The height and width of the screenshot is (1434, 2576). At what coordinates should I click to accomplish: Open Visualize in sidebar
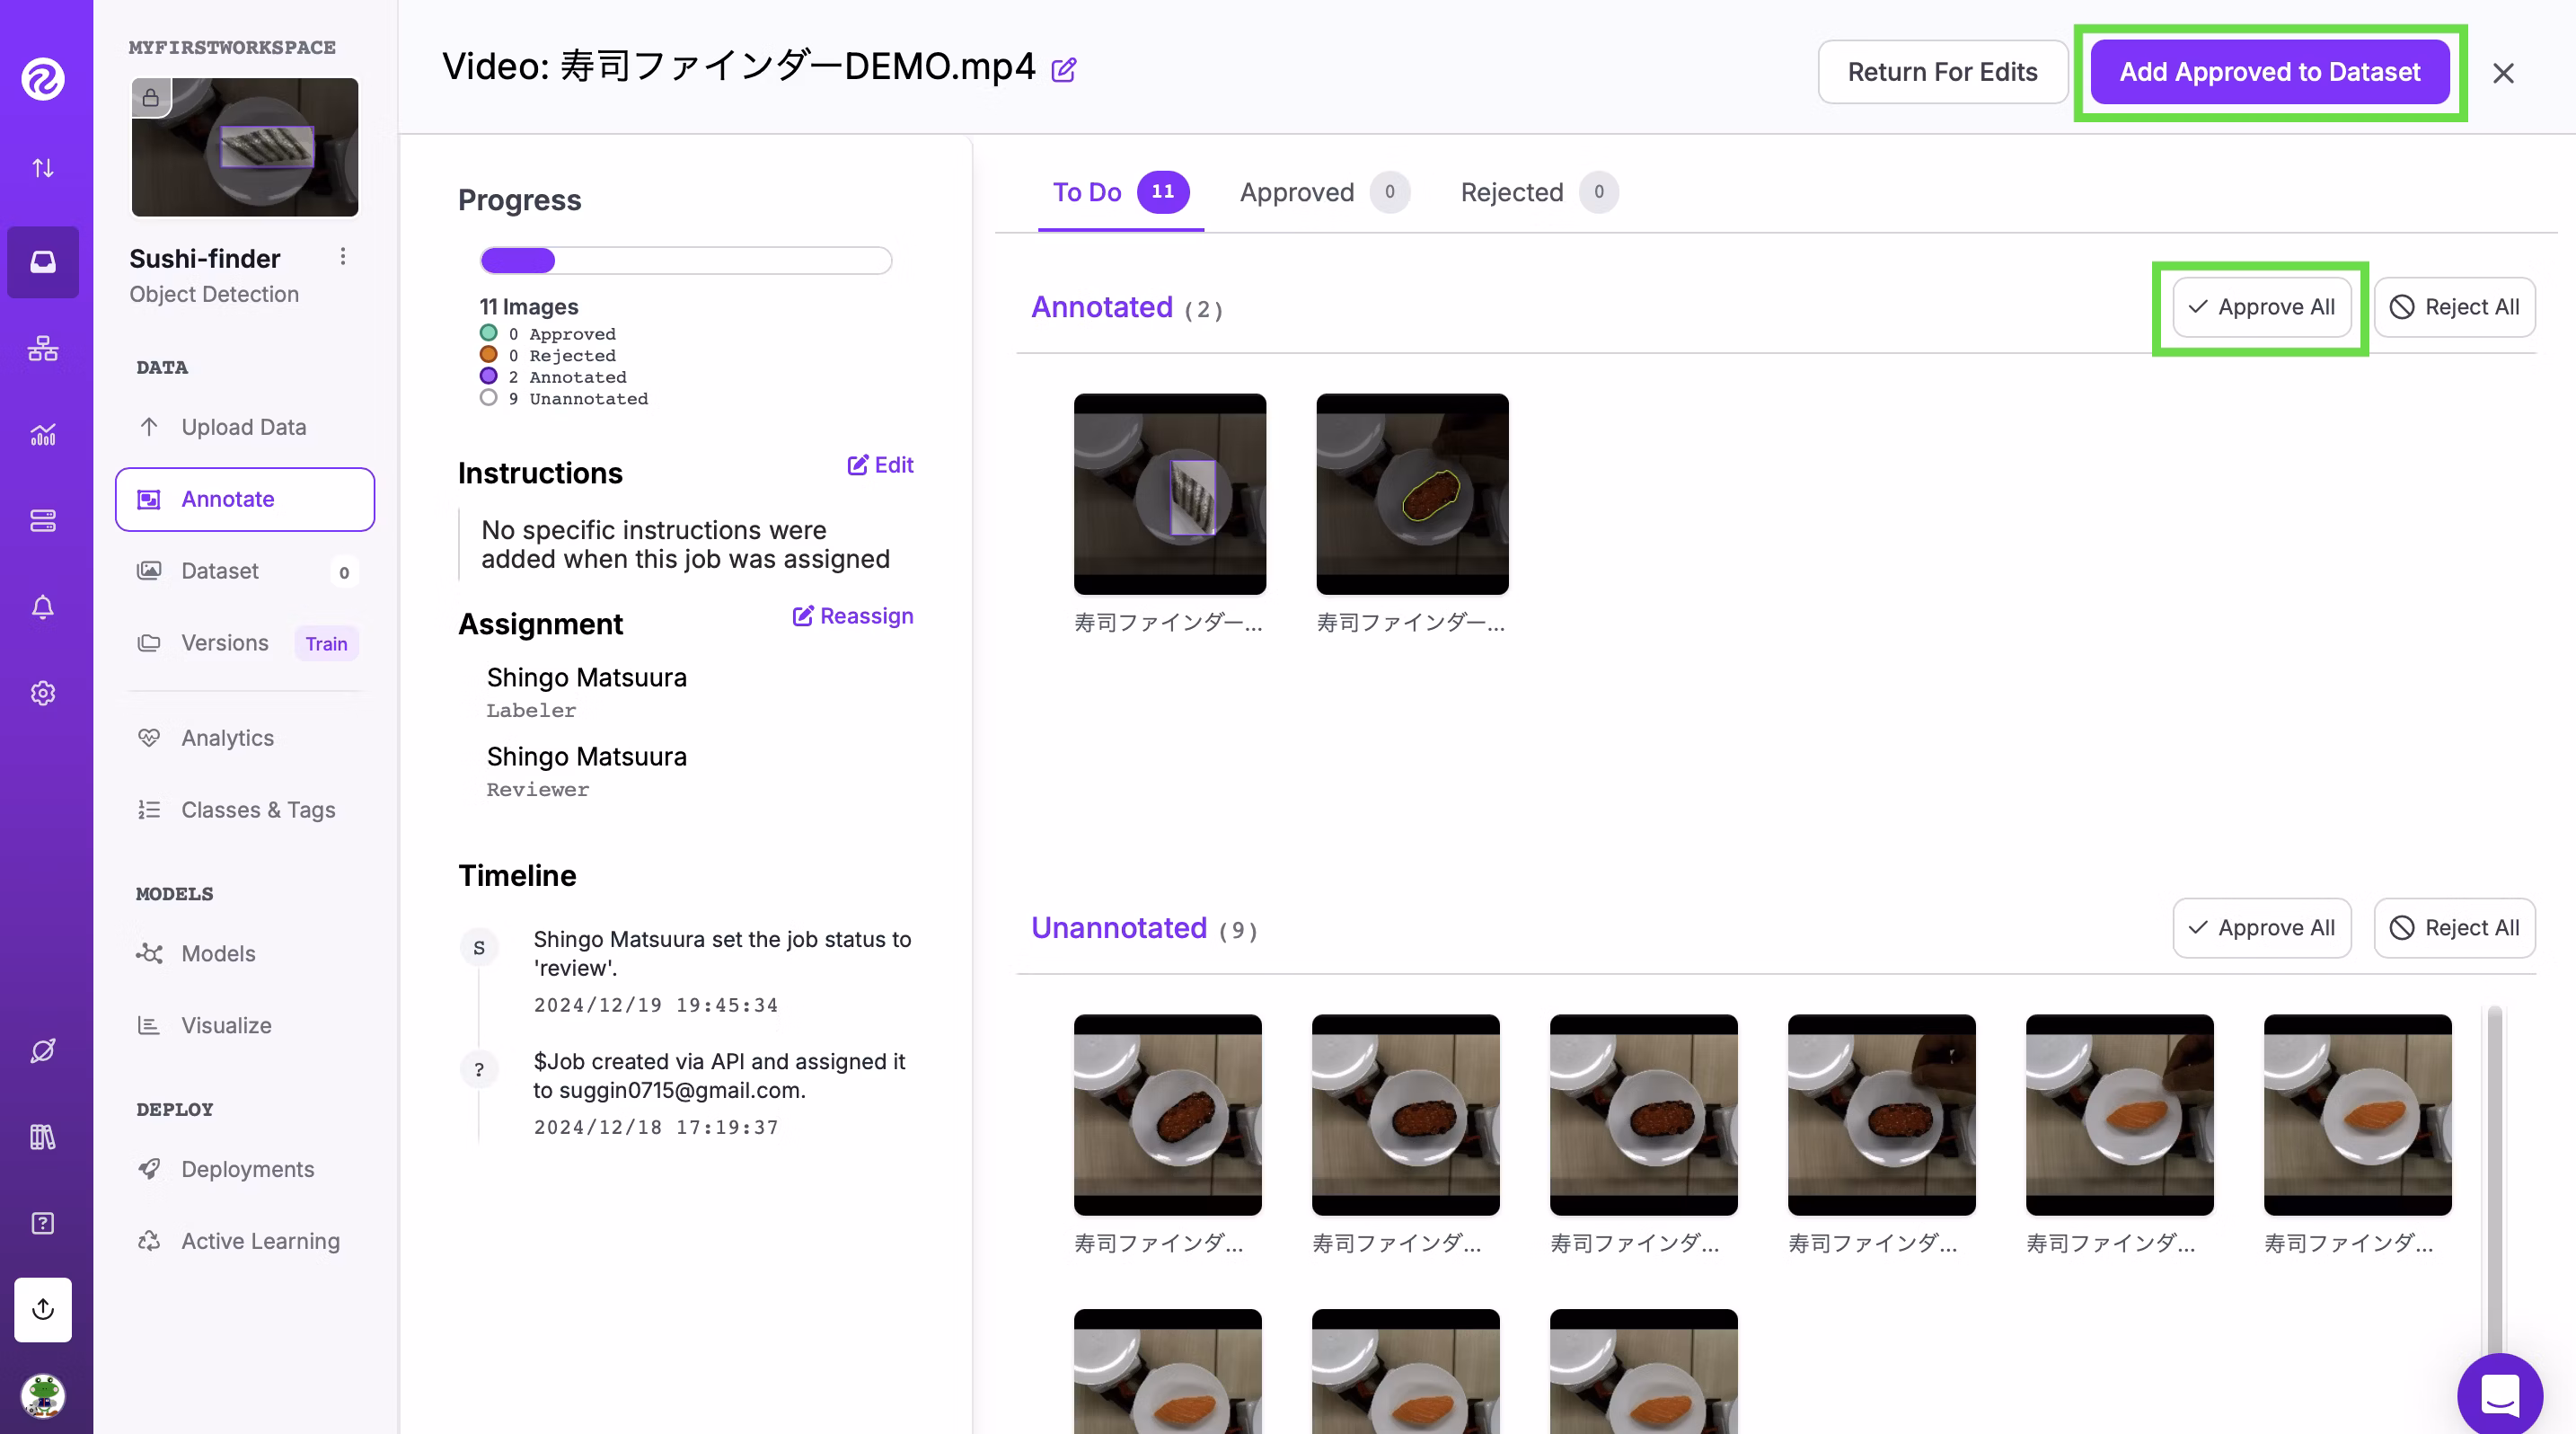pyautogui.click(x=244, y=1025)
